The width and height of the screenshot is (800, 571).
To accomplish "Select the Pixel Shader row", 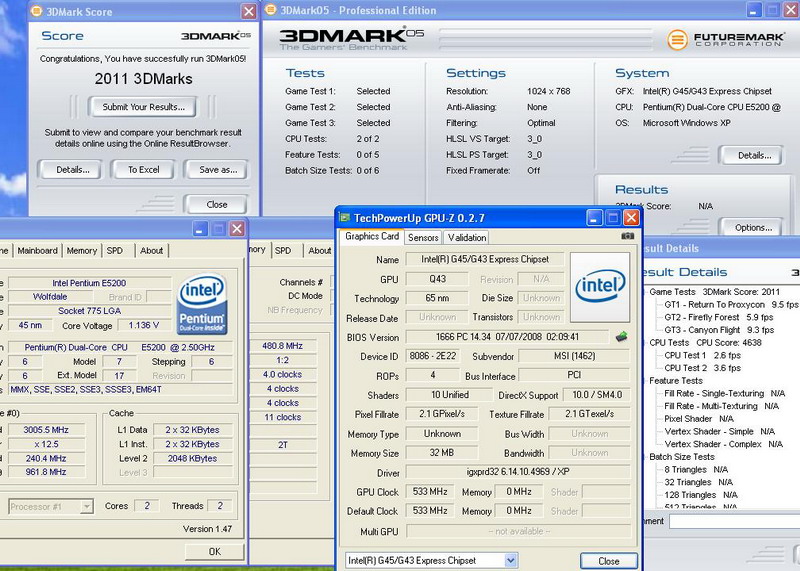I will pyautogui.click(x=699, y=418).
